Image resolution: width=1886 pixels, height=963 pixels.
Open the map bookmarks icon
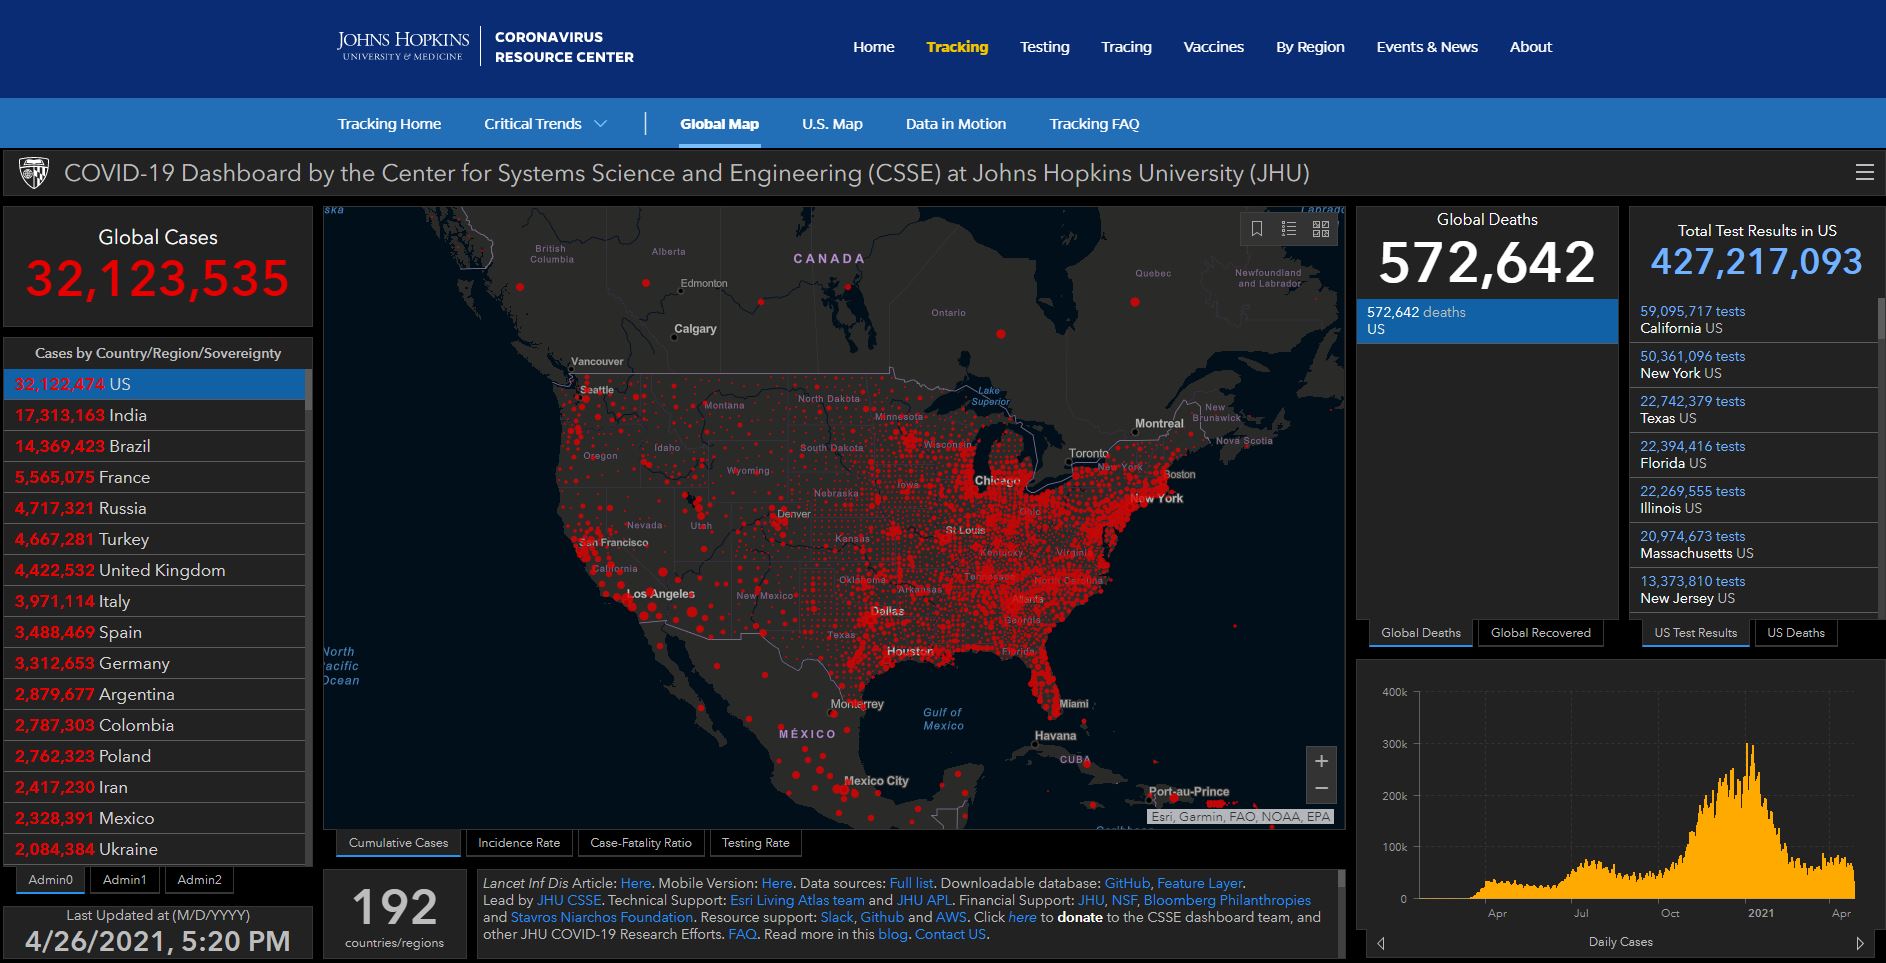point(1257,229)
